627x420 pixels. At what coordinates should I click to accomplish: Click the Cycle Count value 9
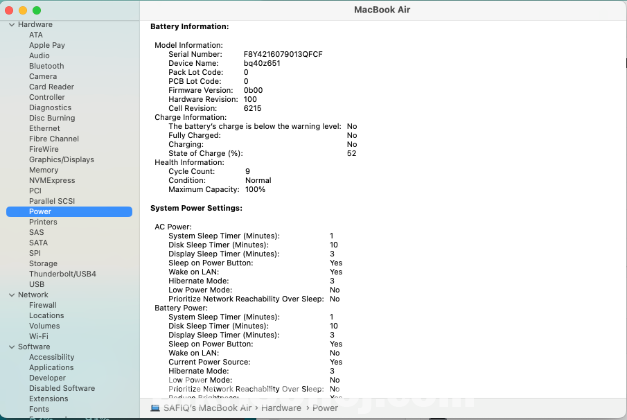(x=248, y=172)
